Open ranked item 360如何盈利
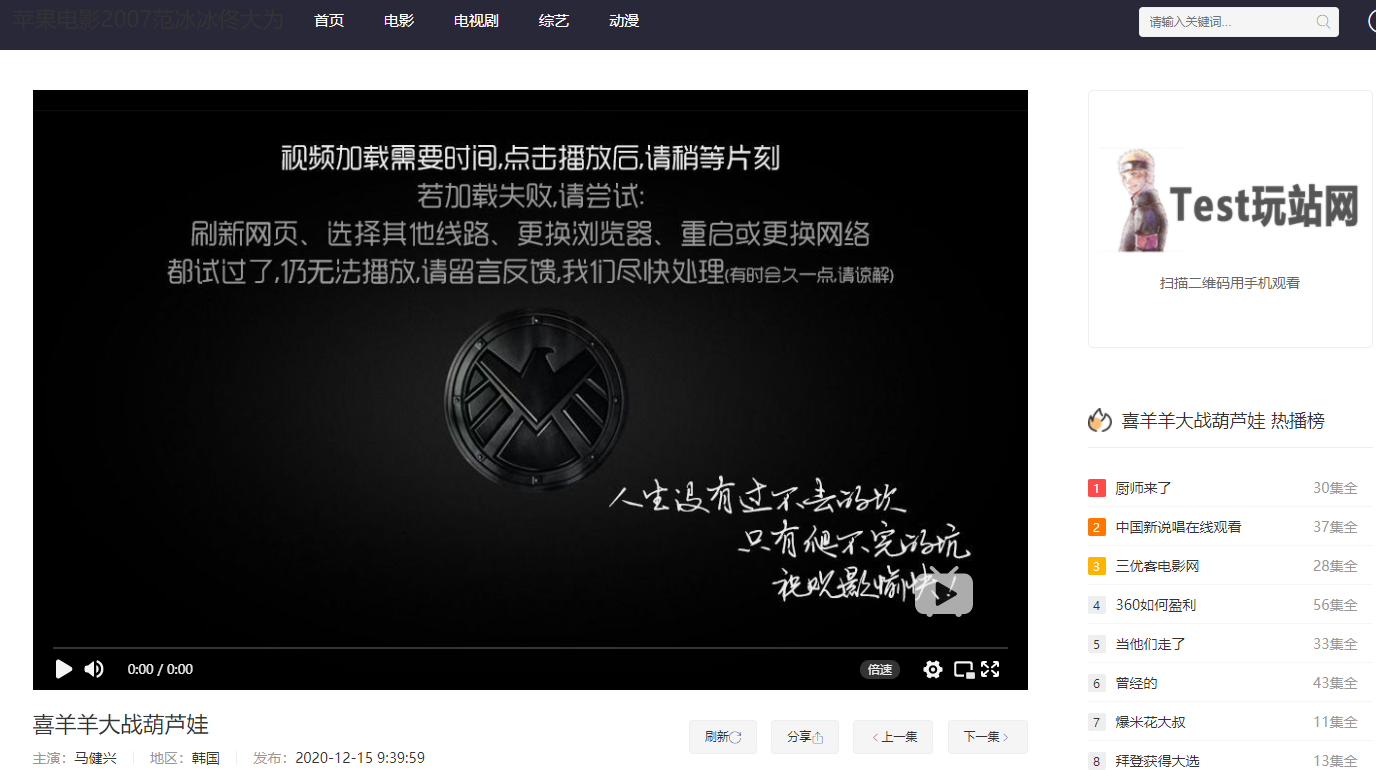The width and height of the screenshot is (1376, 770). point(1155,605)
